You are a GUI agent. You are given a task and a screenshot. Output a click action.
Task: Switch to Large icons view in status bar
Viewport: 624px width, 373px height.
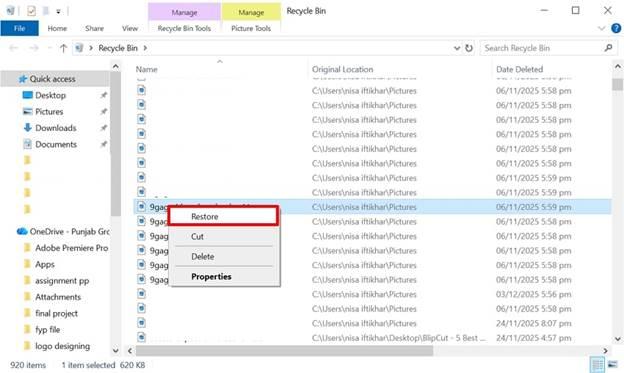click(613, 364)
